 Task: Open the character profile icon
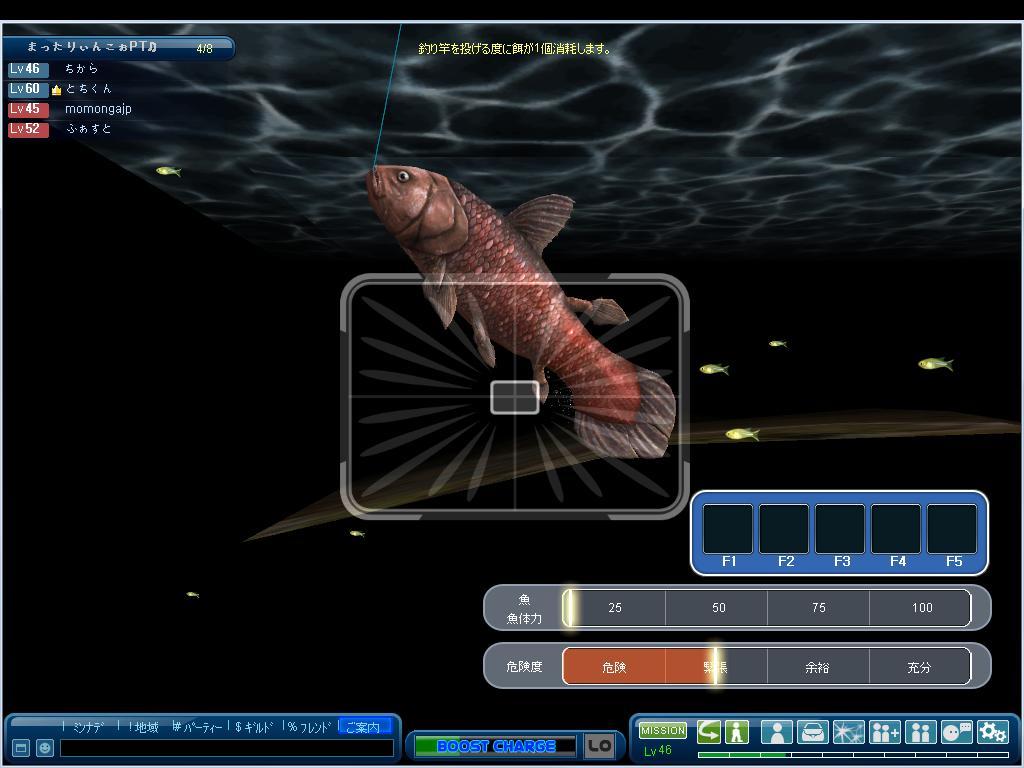[776, 732]
